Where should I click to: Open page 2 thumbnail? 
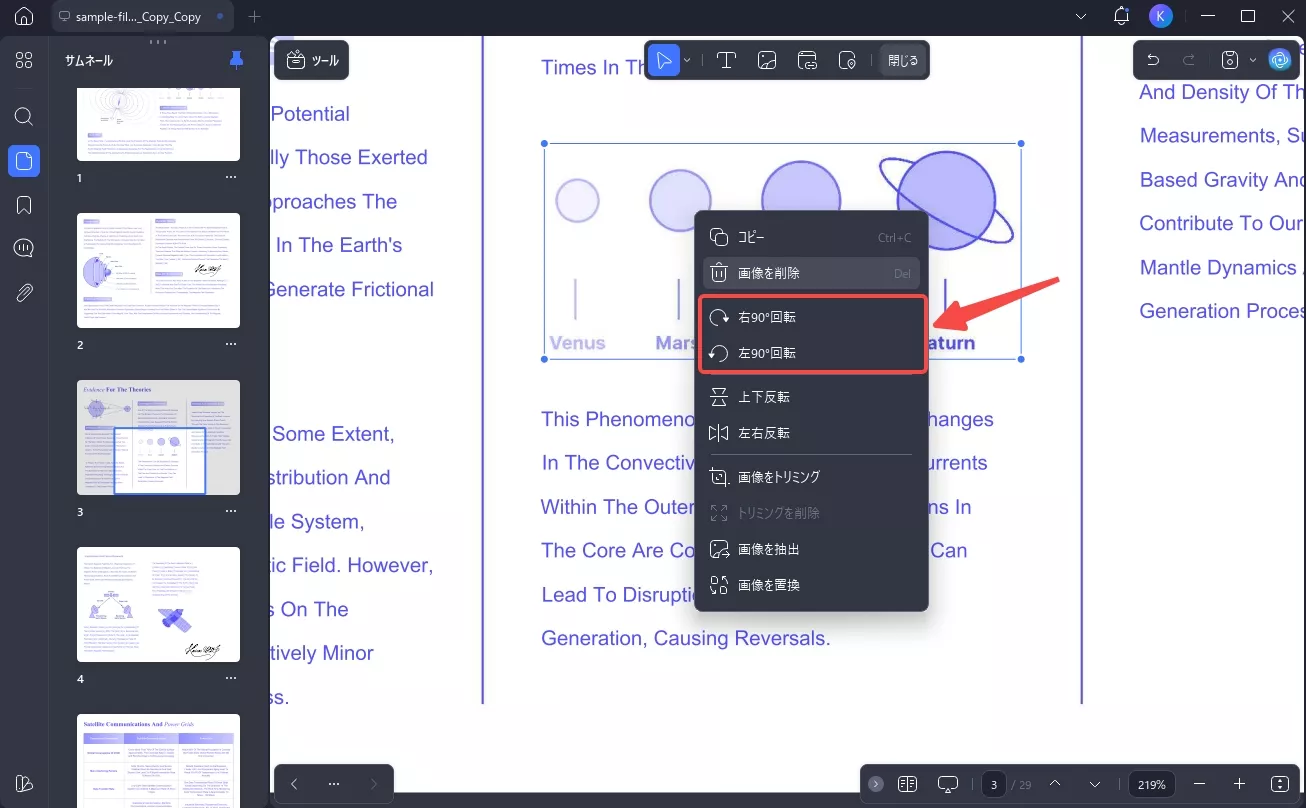click(159, 270)
